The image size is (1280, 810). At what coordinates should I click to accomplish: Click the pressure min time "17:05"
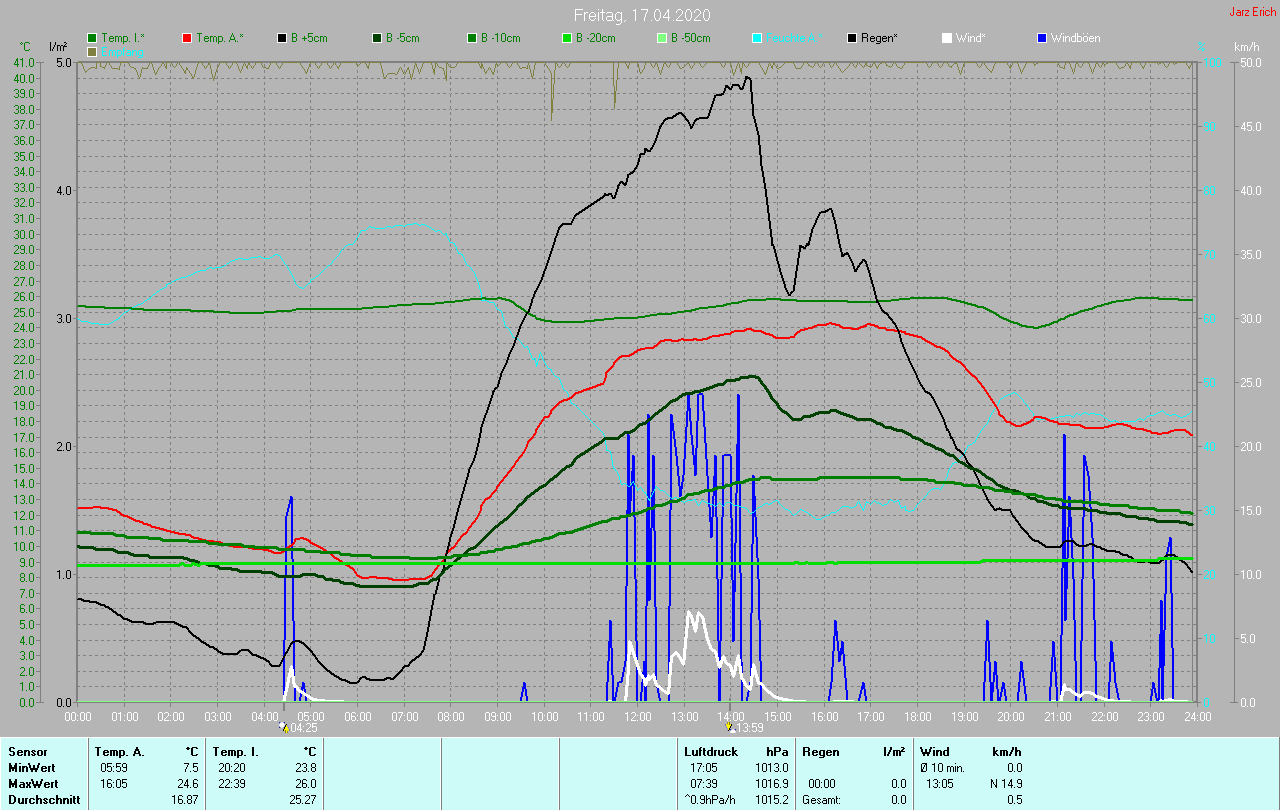point(704,767)
